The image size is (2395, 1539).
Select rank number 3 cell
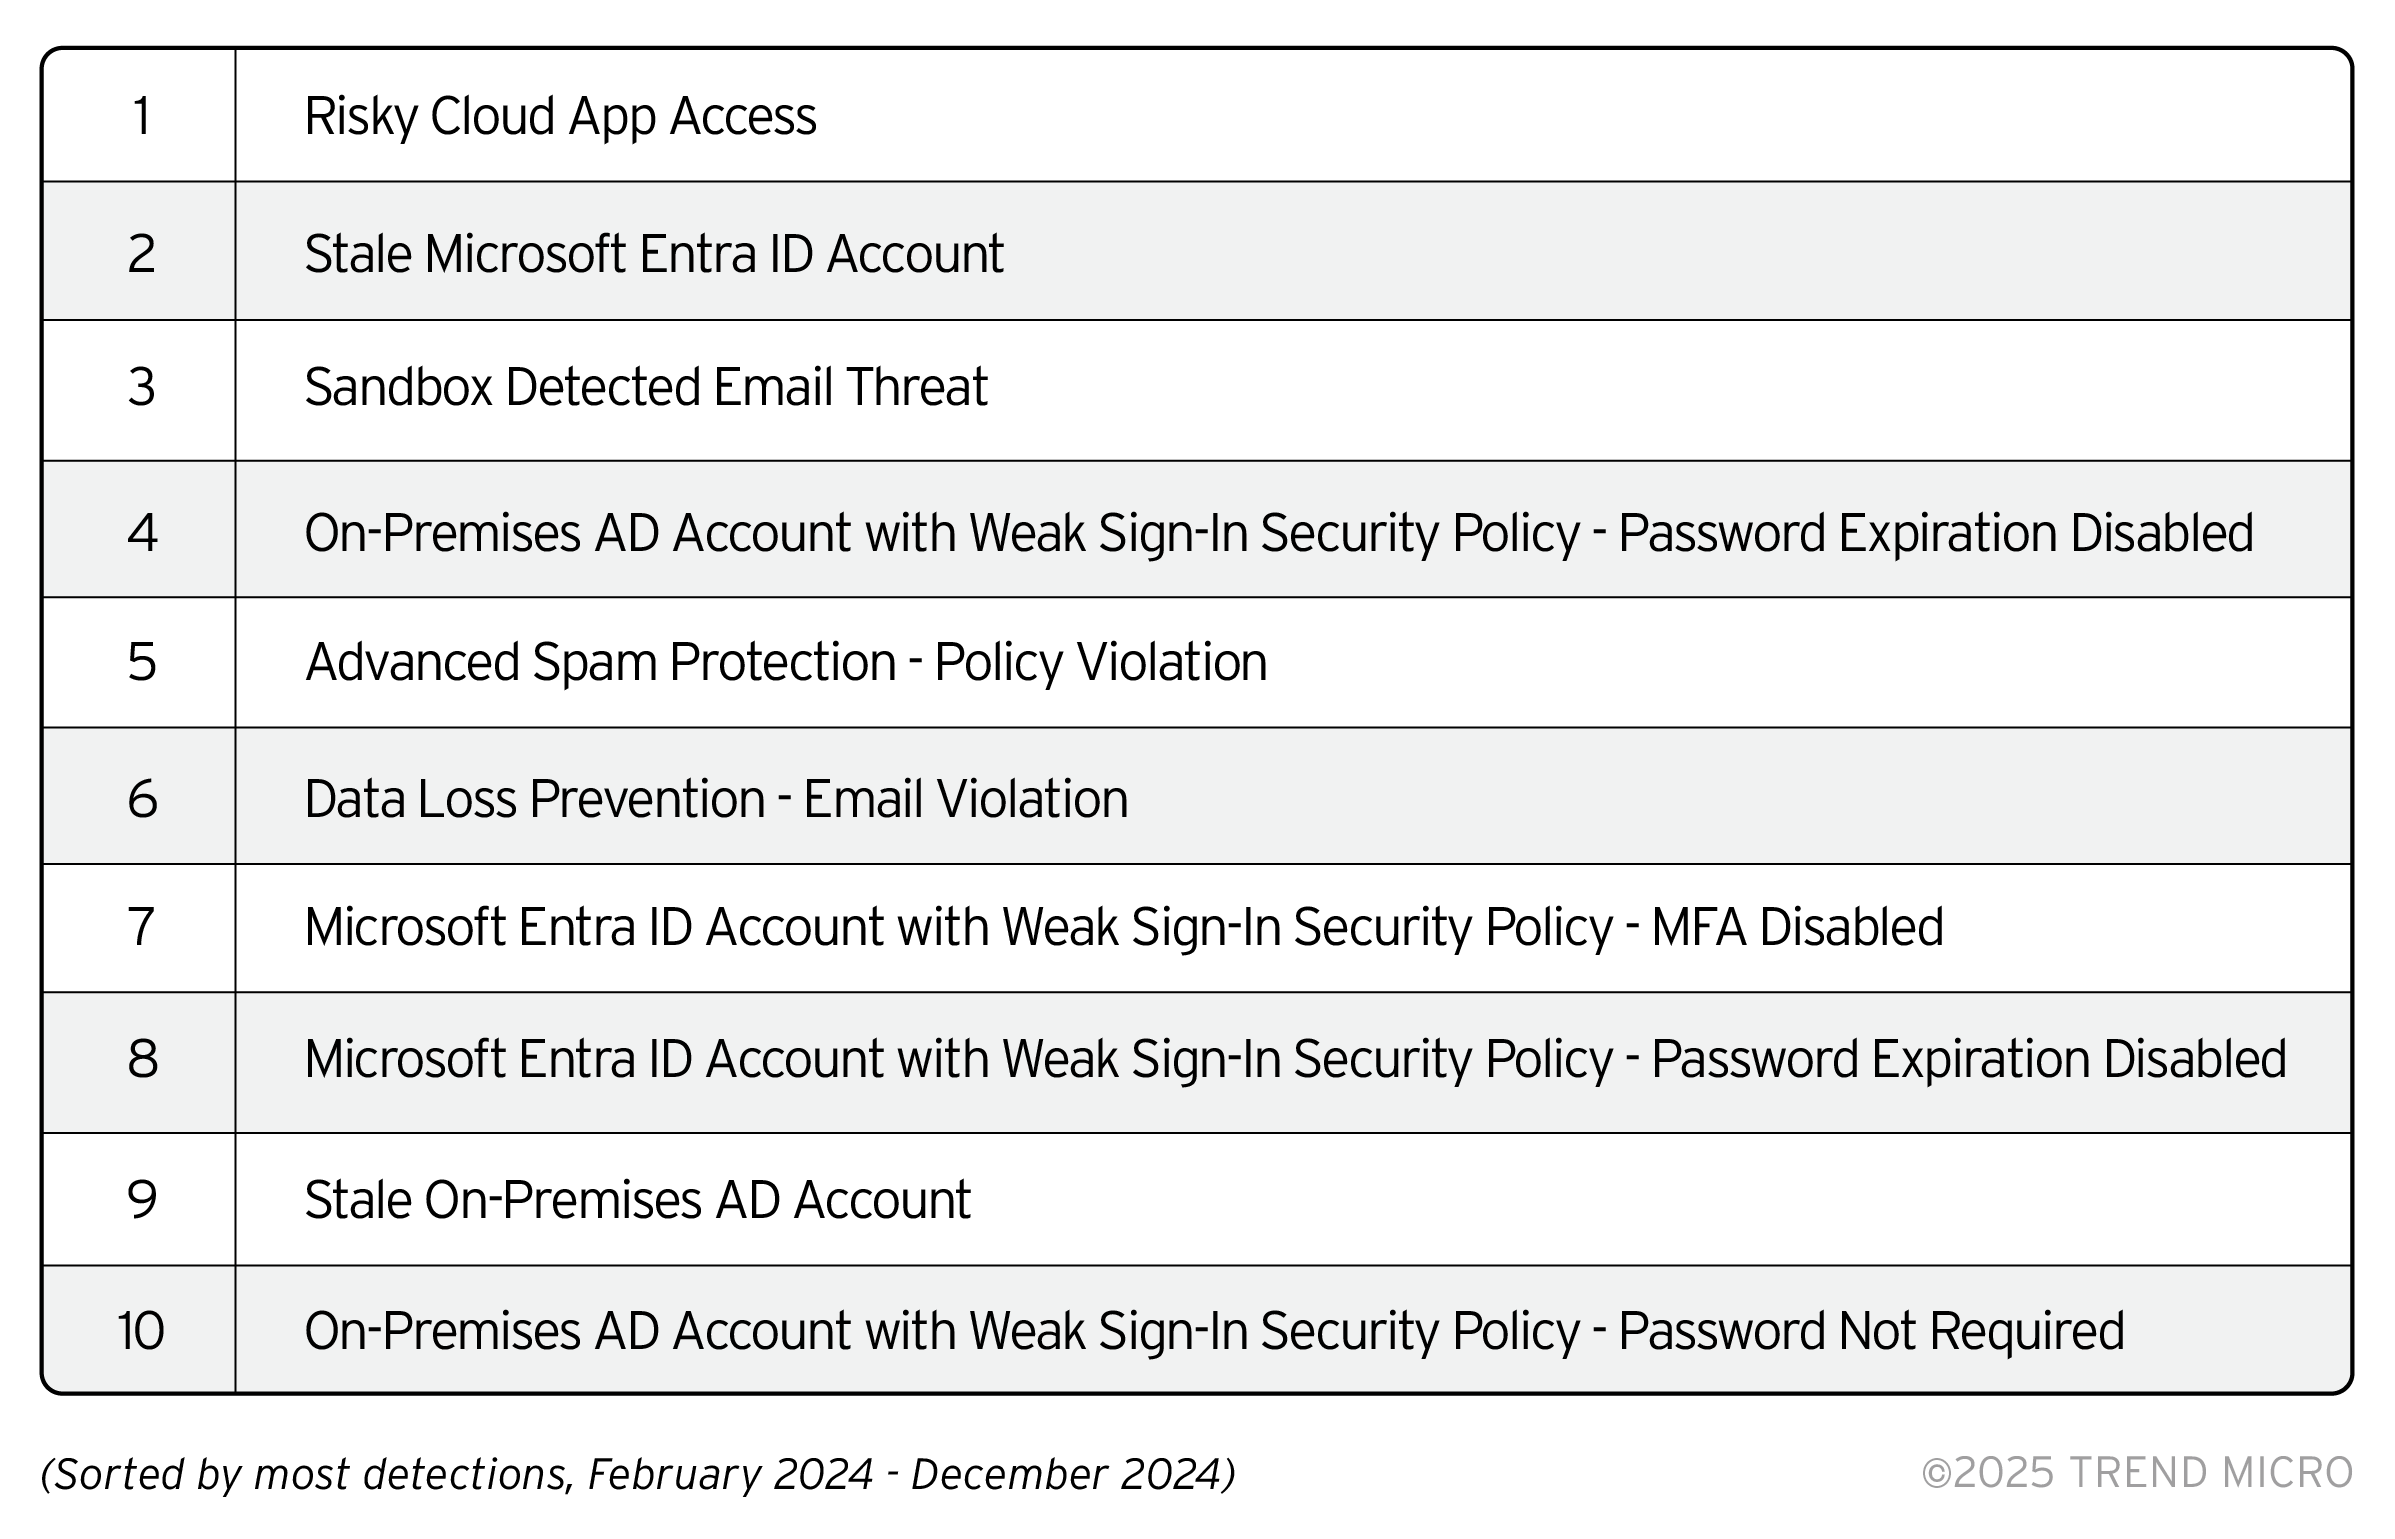point(141,387)
